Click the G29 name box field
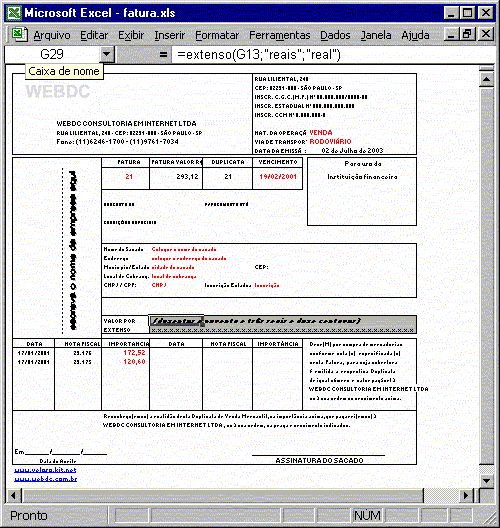500x528 pixels. click(52, 54)
